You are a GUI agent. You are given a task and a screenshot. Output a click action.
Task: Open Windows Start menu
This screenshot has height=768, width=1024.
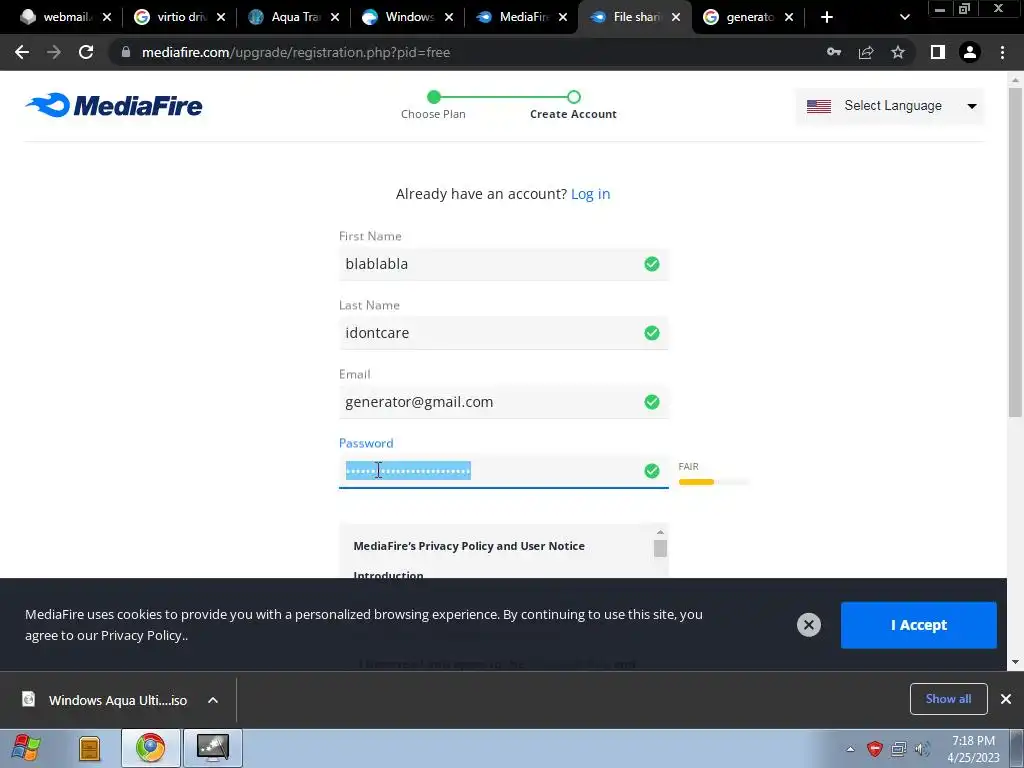click(26, 748)
